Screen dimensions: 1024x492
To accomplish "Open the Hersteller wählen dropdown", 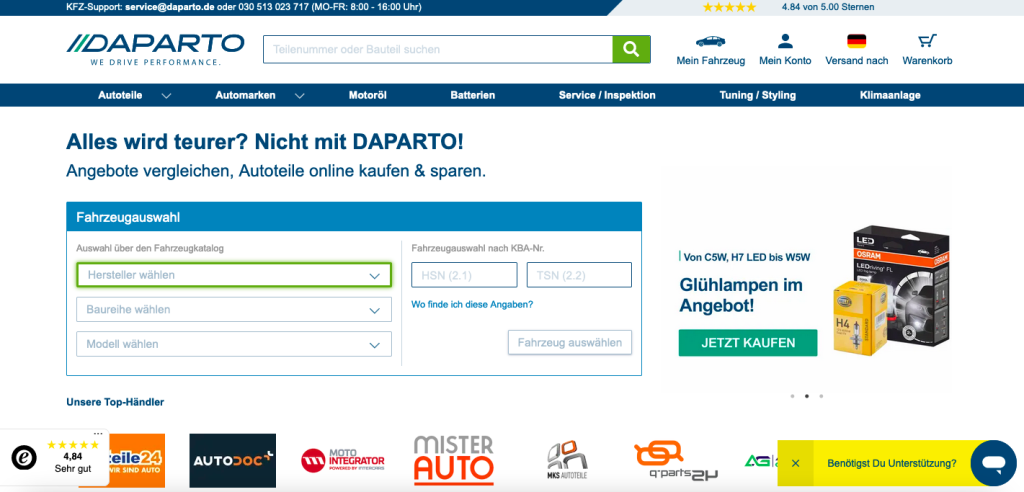I will click(234, 275).
